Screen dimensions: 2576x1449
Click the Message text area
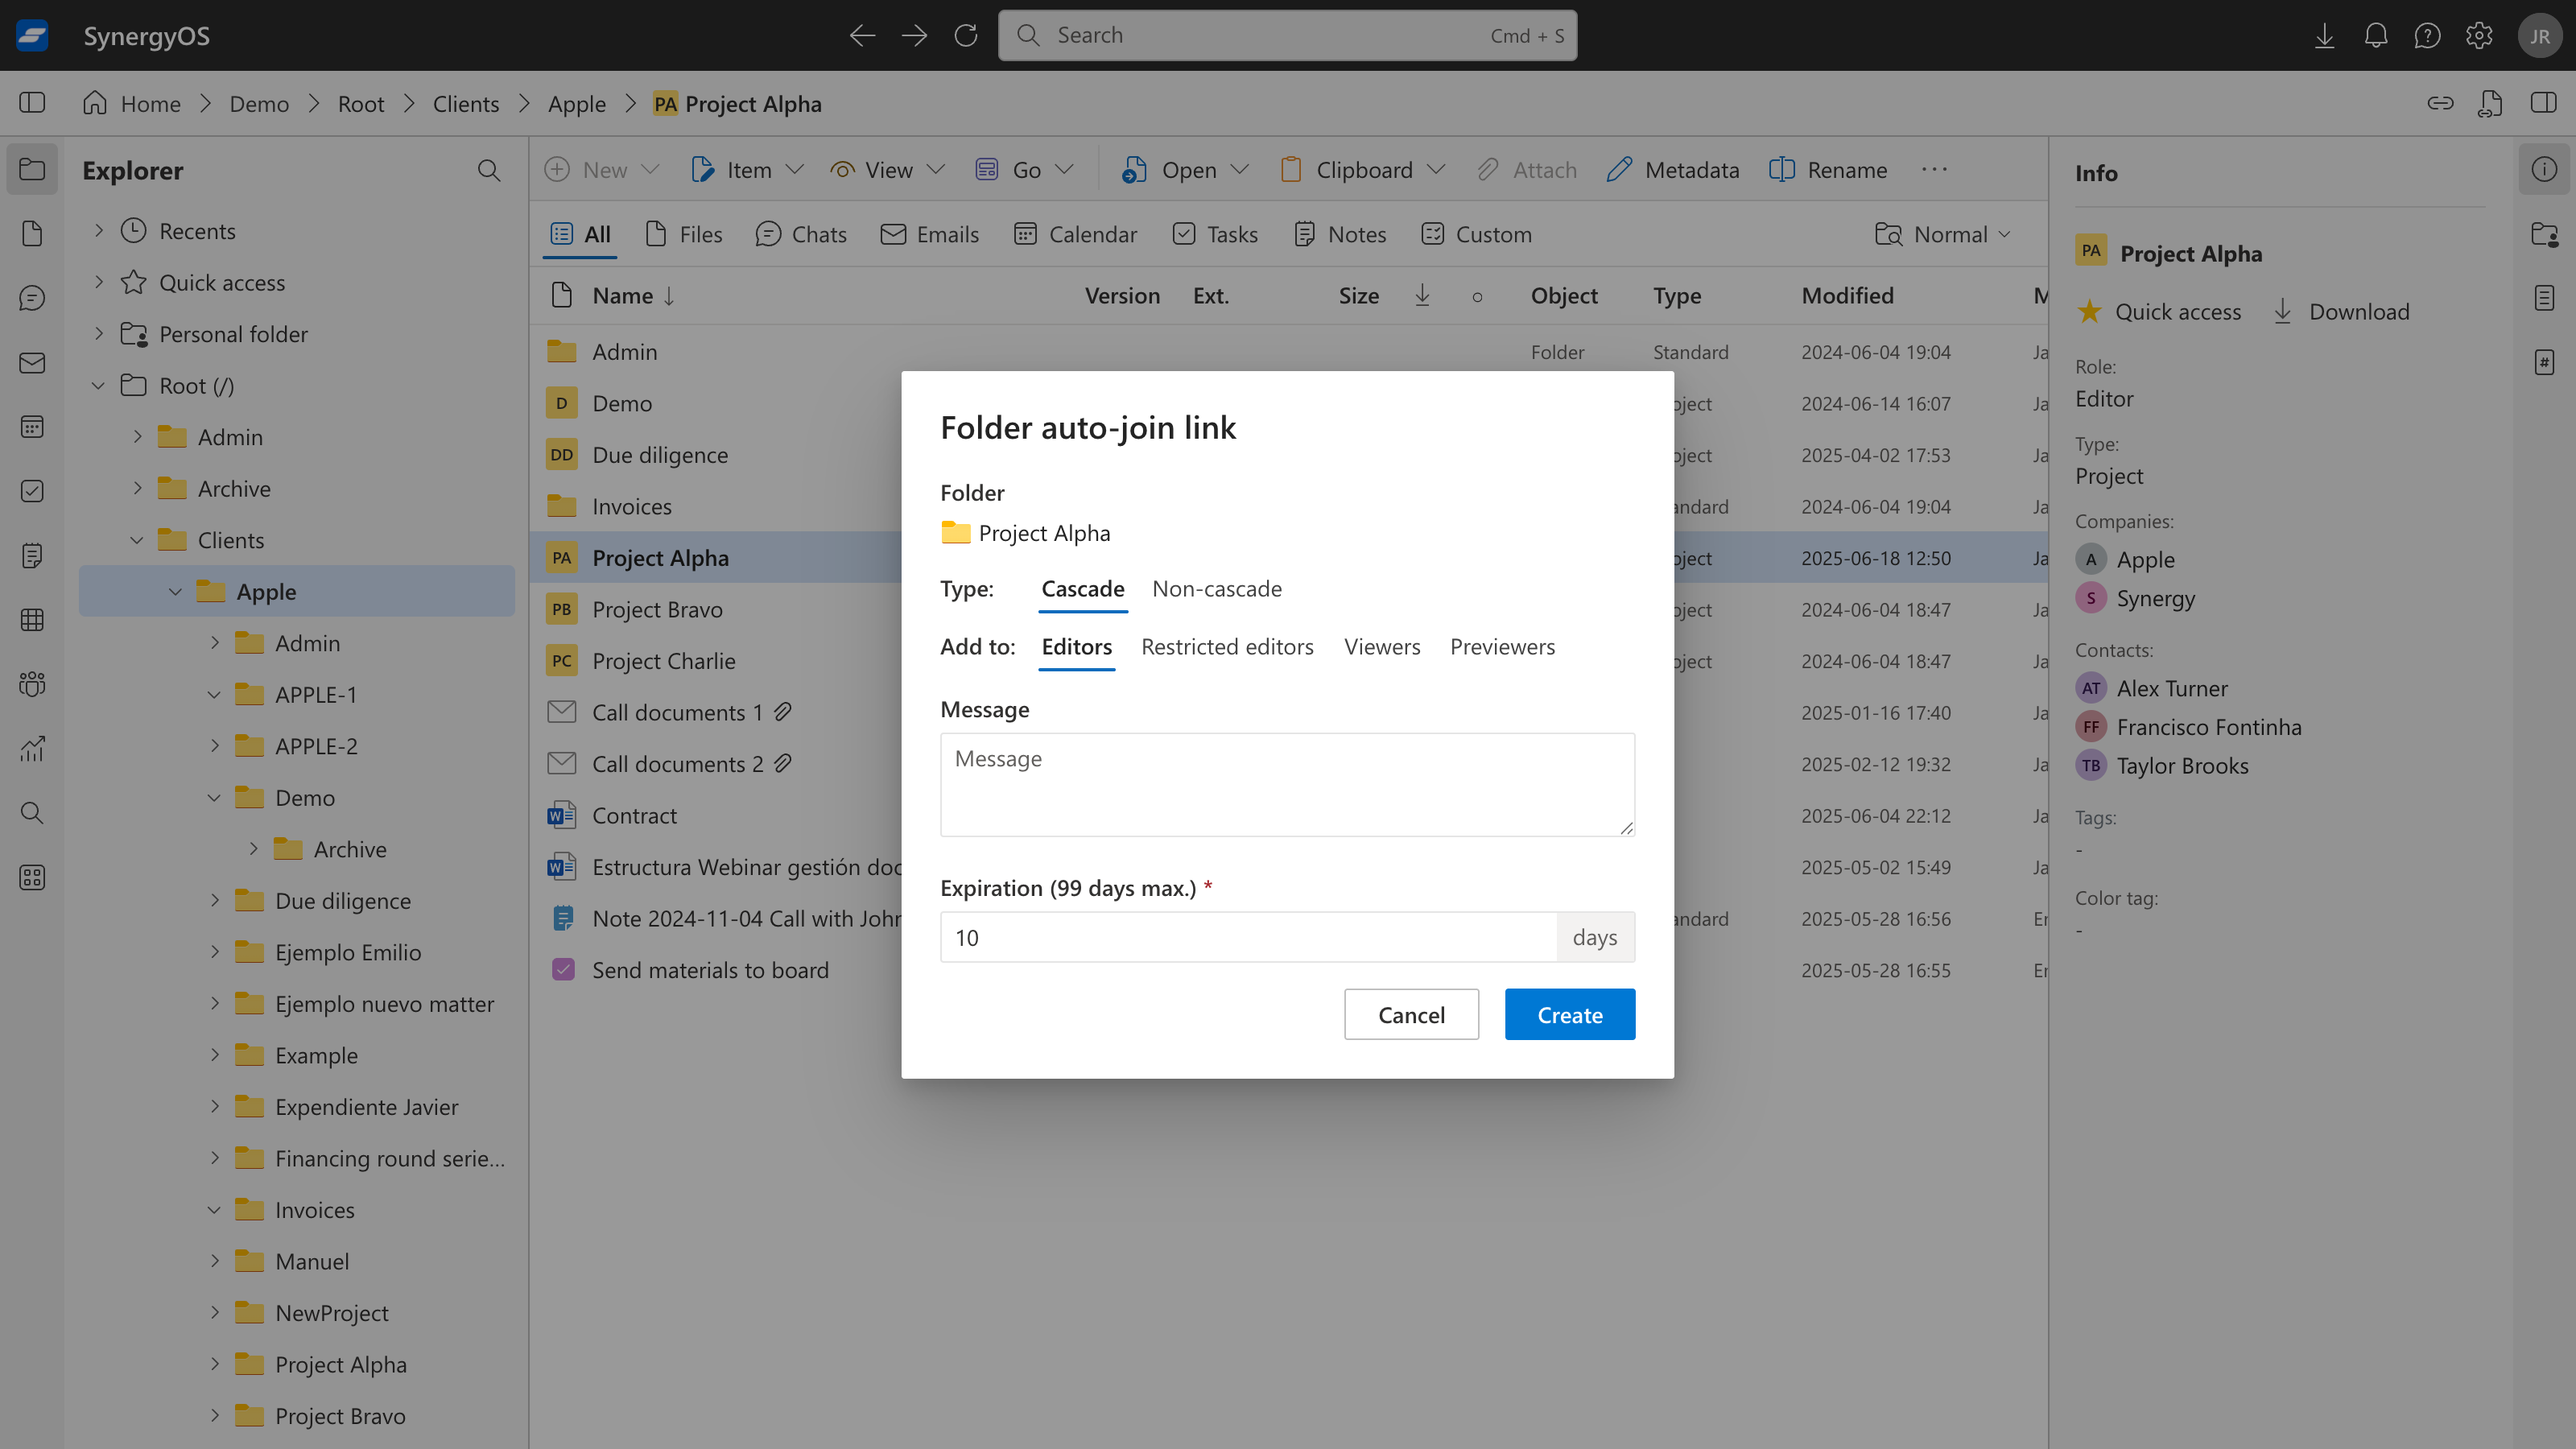tap(1286, 785)
